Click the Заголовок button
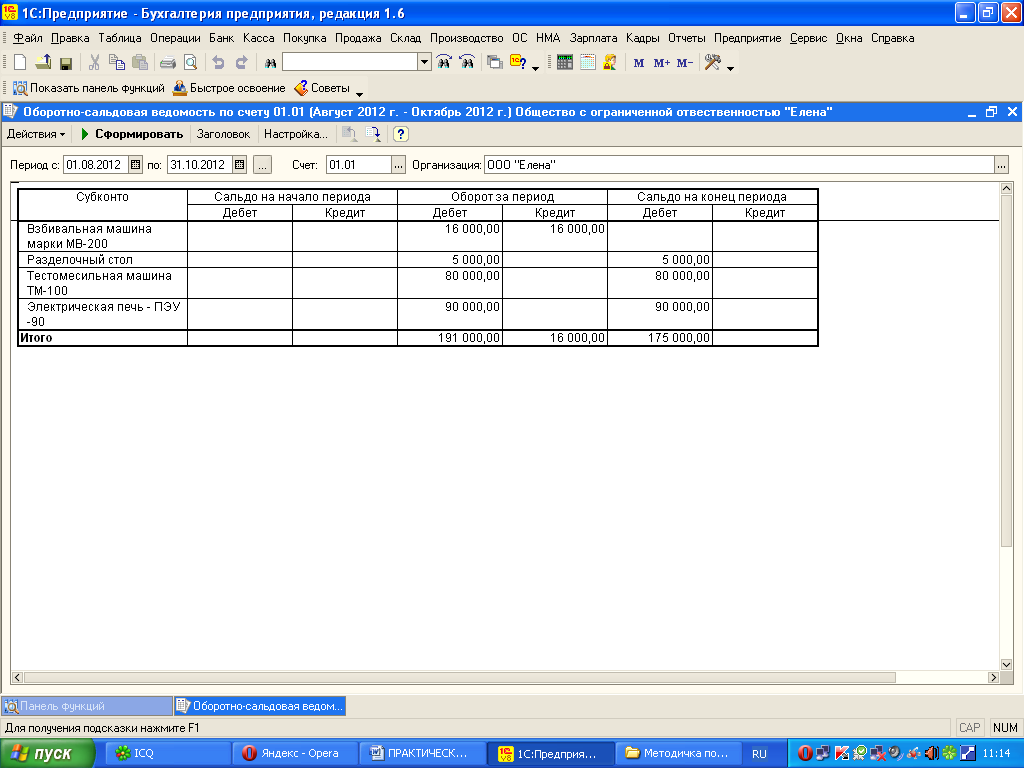 point(223,134)
